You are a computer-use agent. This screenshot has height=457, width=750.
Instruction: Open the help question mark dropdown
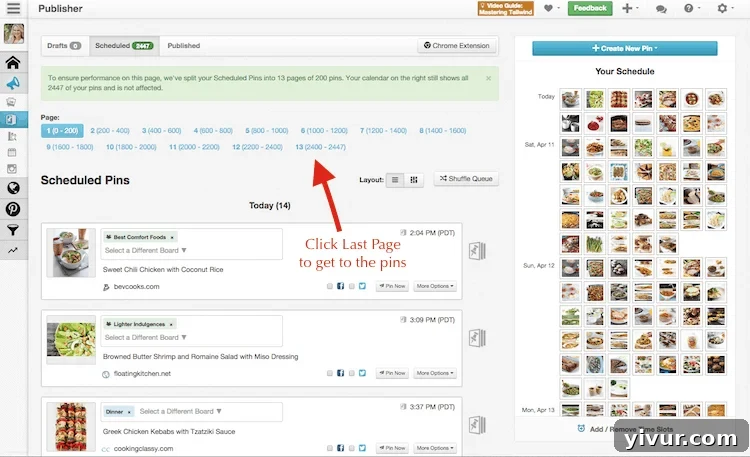pyautogui.click(x=692, y=8)
